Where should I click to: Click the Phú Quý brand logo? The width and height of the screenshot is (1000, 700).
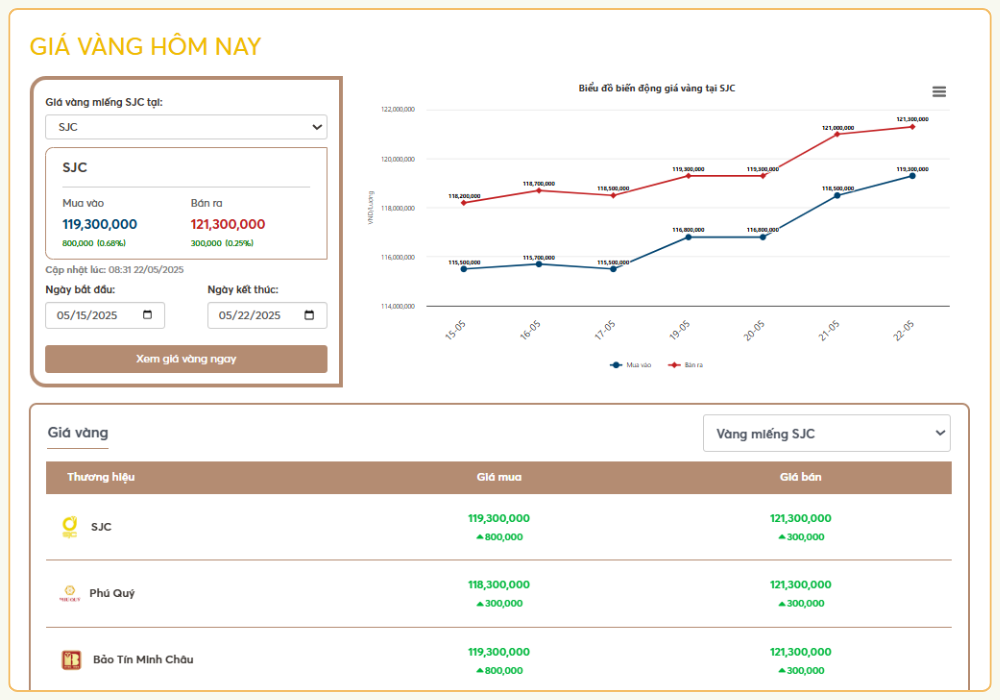(70, 593)
